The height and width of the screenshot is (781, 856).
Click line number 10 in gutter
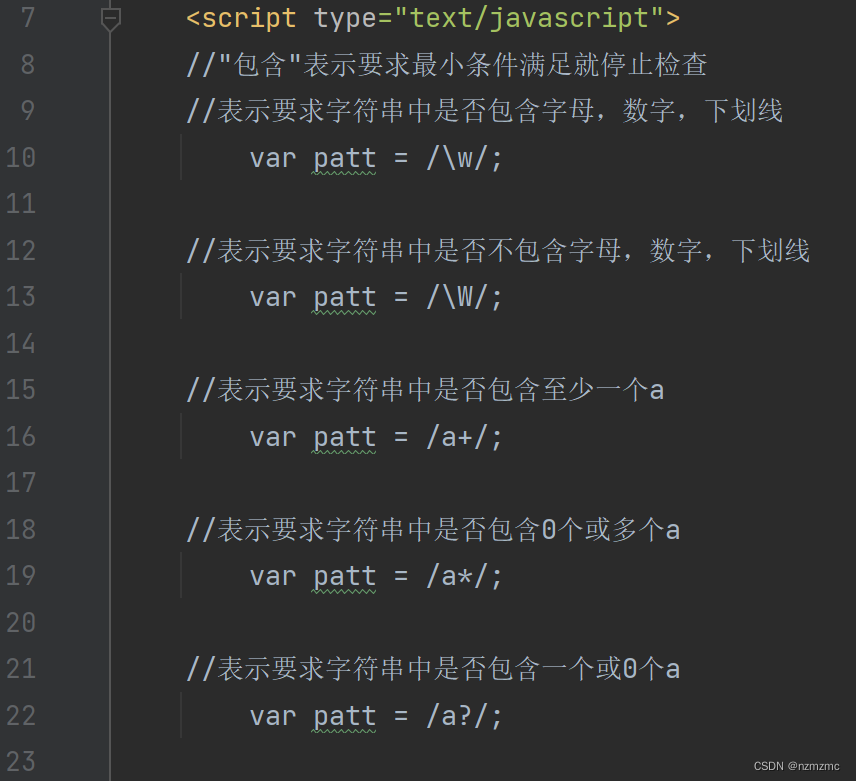click(x=21, y=158)
